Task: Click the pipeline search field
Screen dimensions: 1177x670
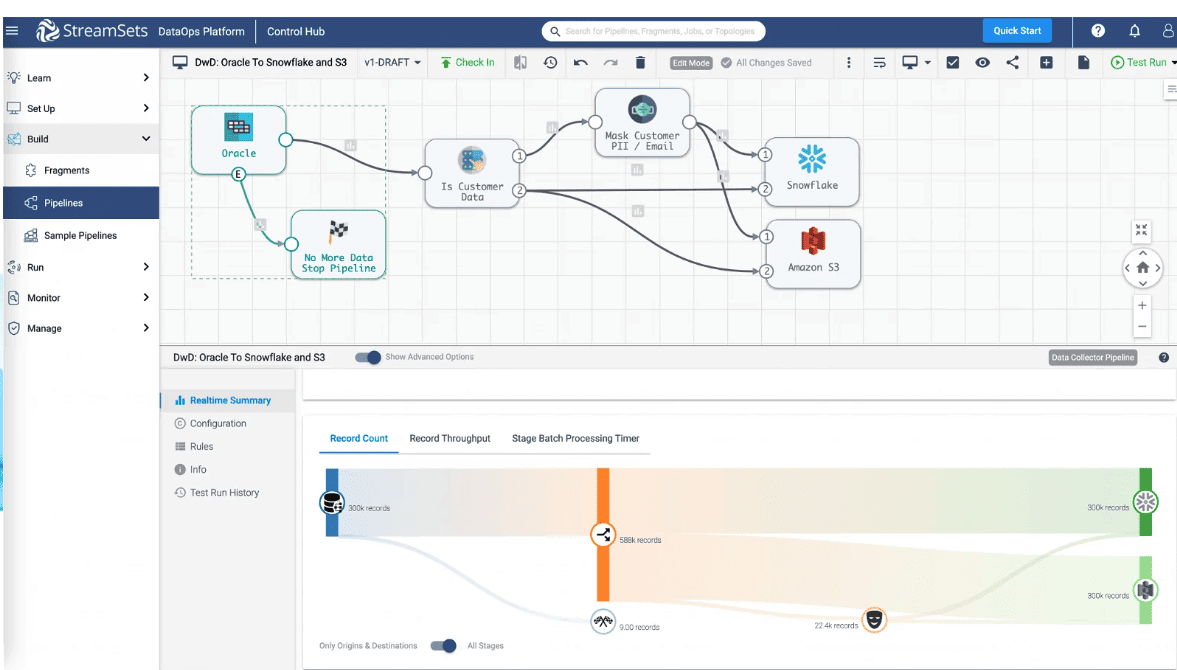Action: point(654,30)
